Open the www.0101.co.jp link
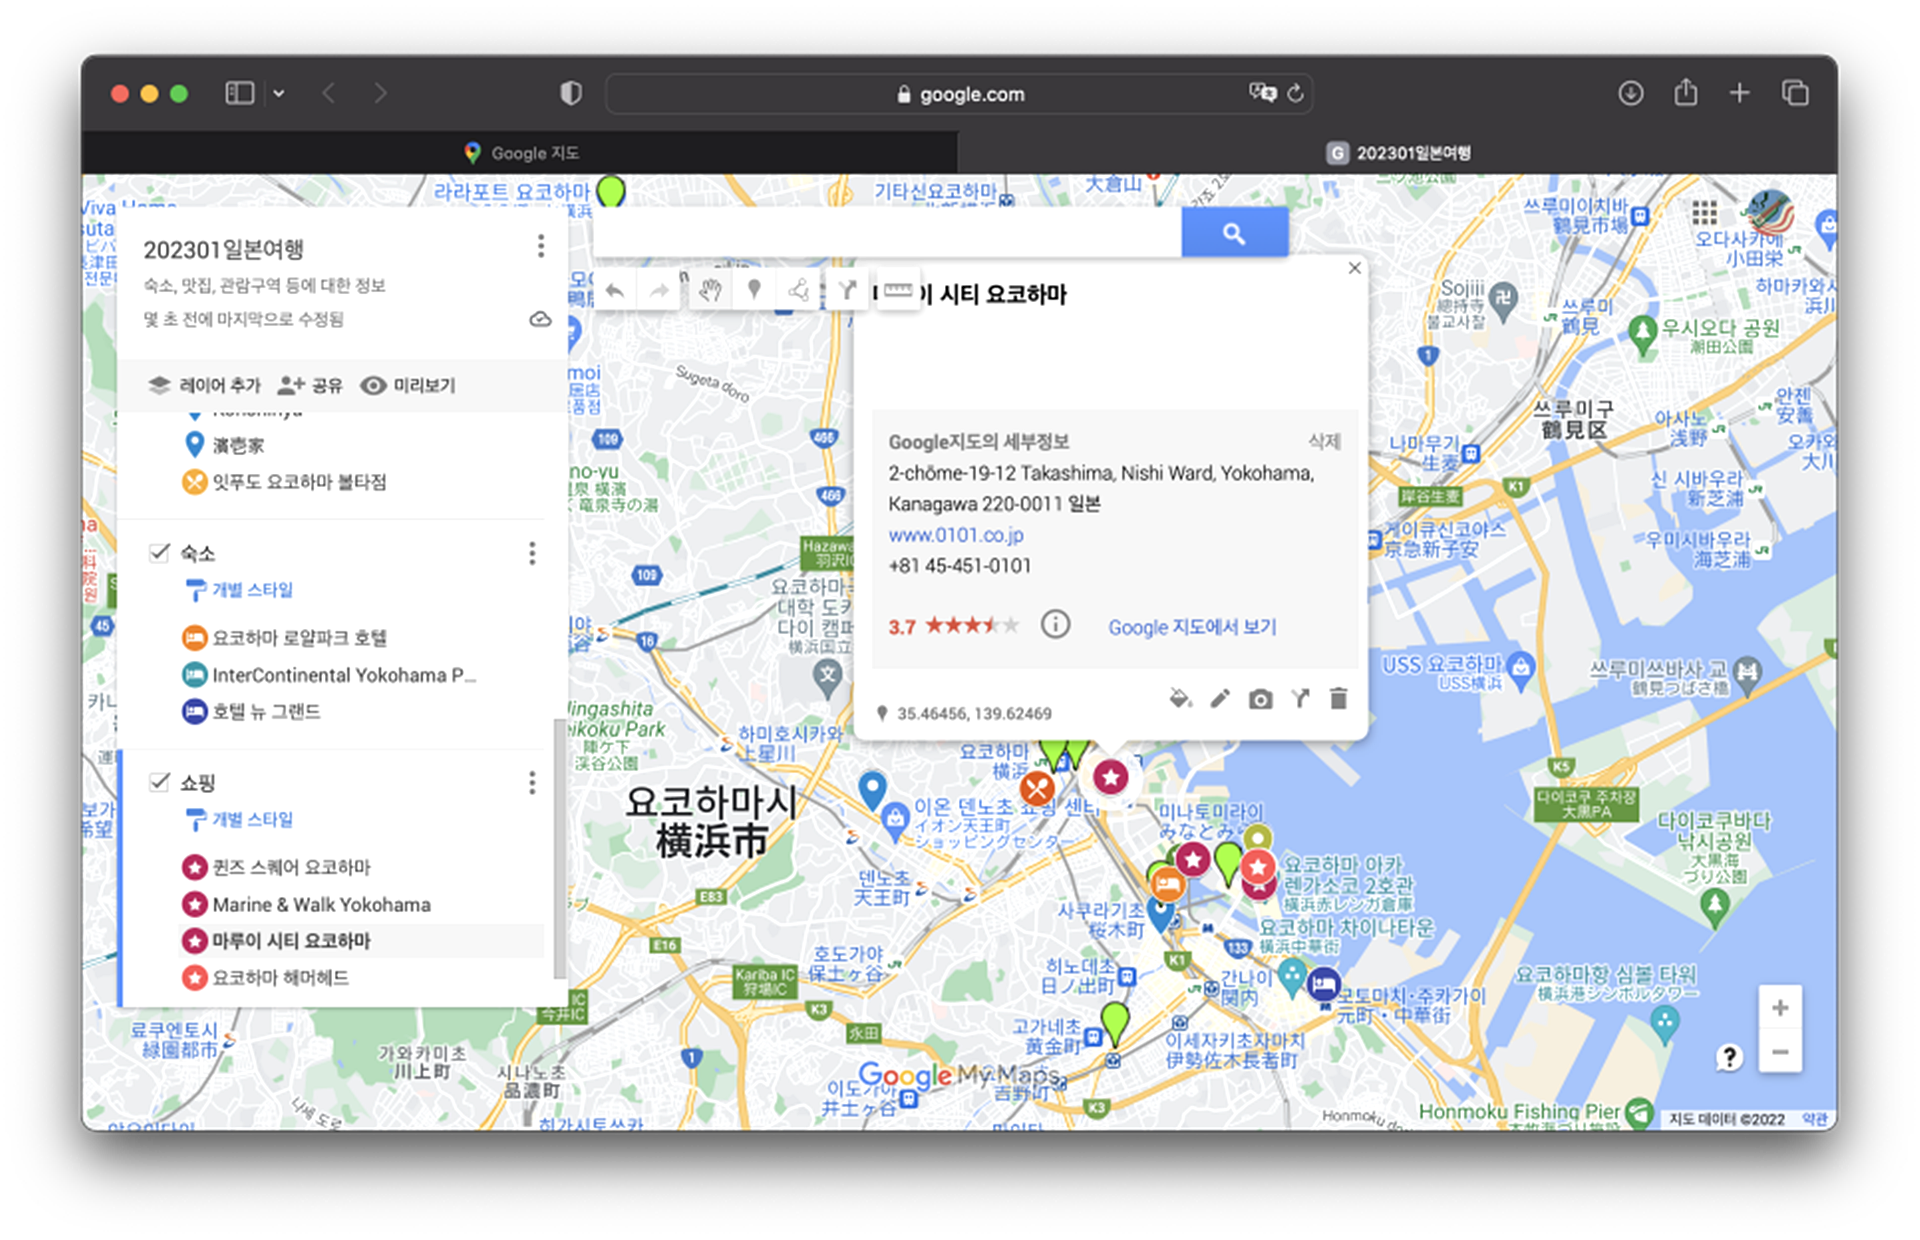Screen dimensions: 1920x1240 point(955,535)
